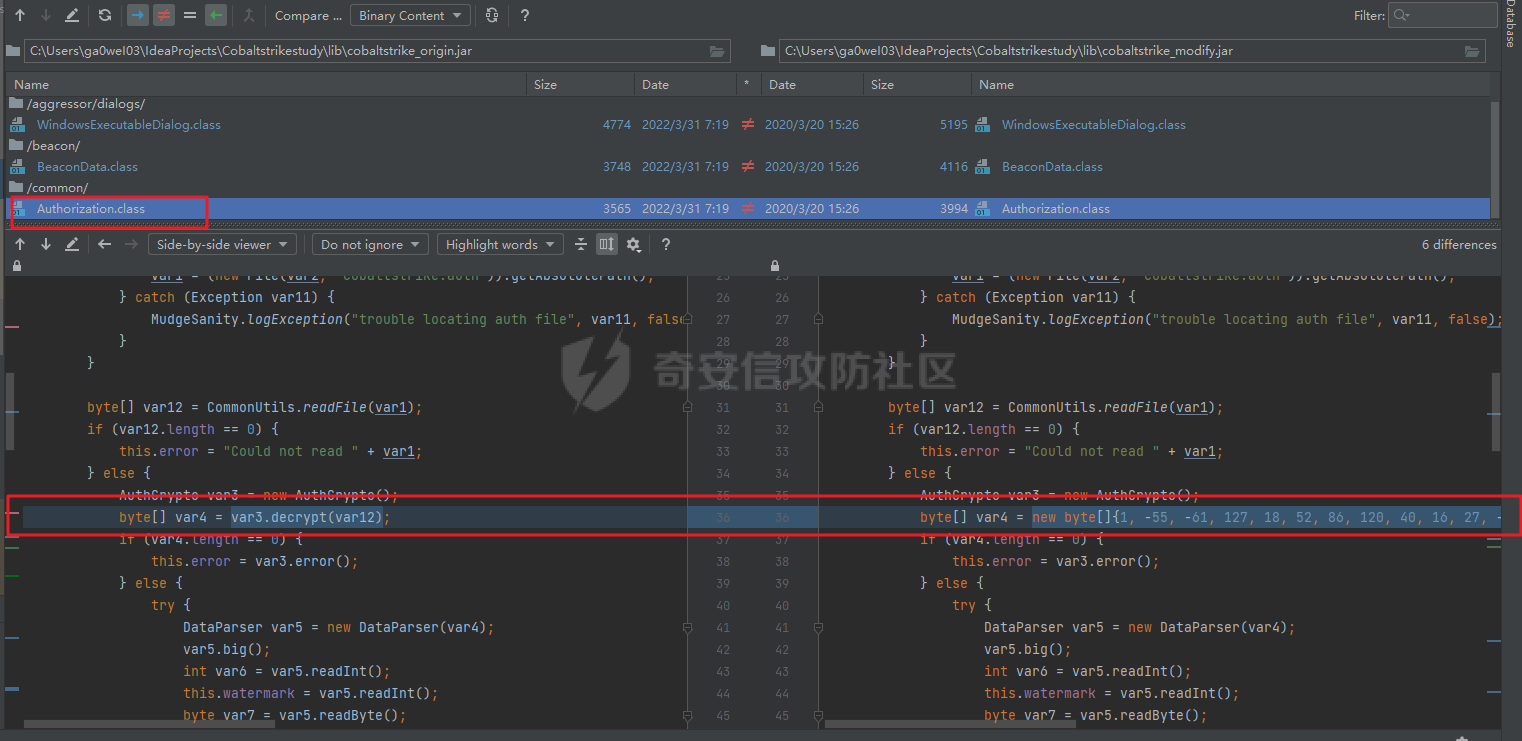Go forward to next file in diff

click(131, 244)
